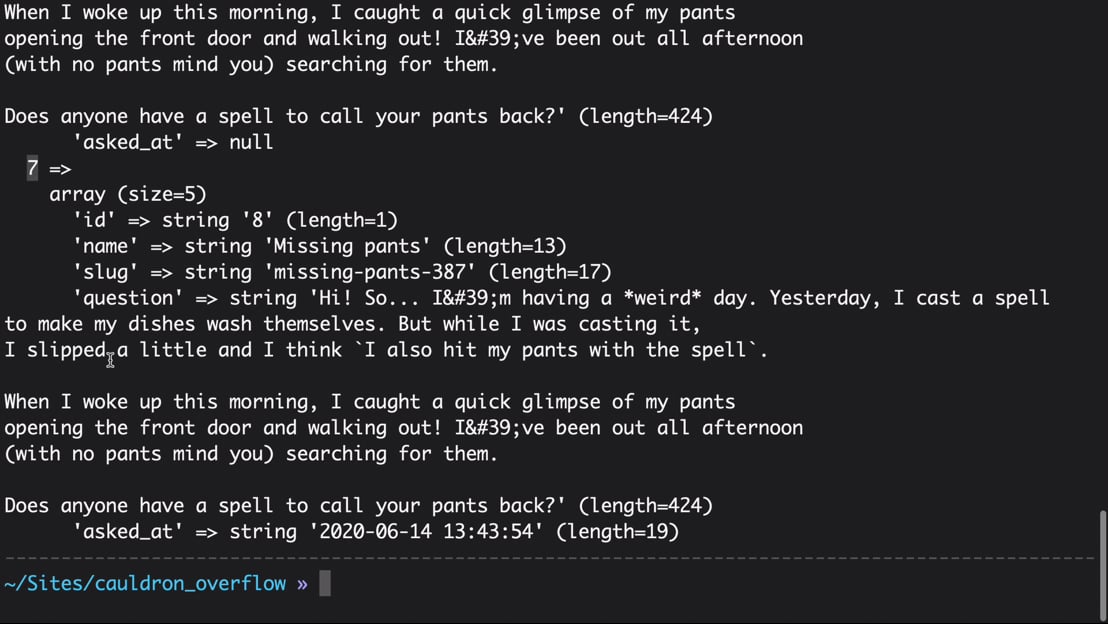Click the 'array (size=5)' text
The height and width of the screenshot is (624, 1108).
click(128, 194)
